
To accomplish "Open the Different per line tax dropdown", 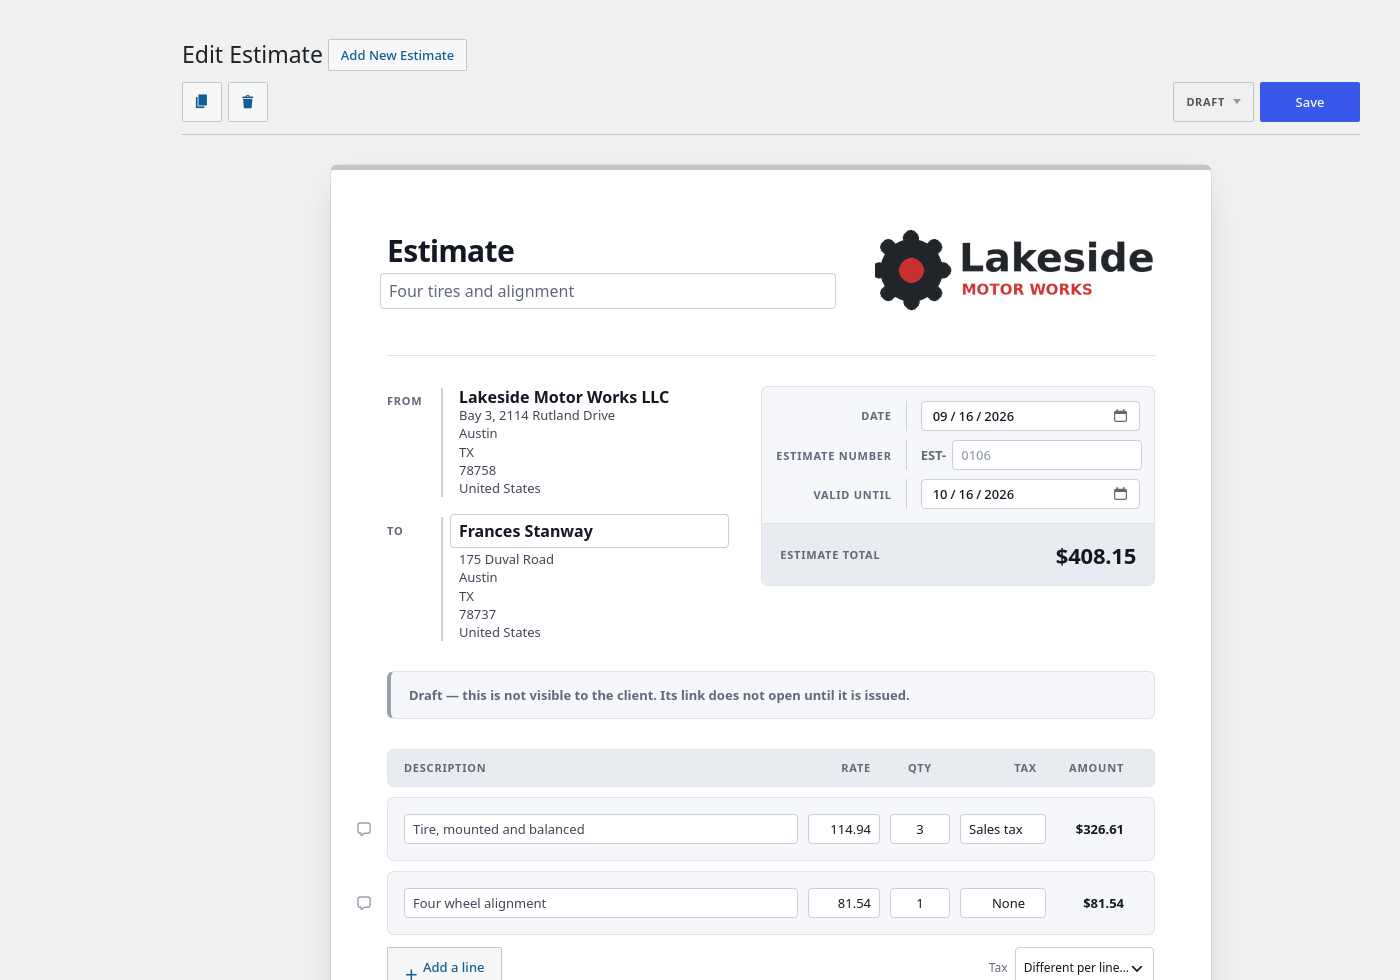I will 1084,967.
